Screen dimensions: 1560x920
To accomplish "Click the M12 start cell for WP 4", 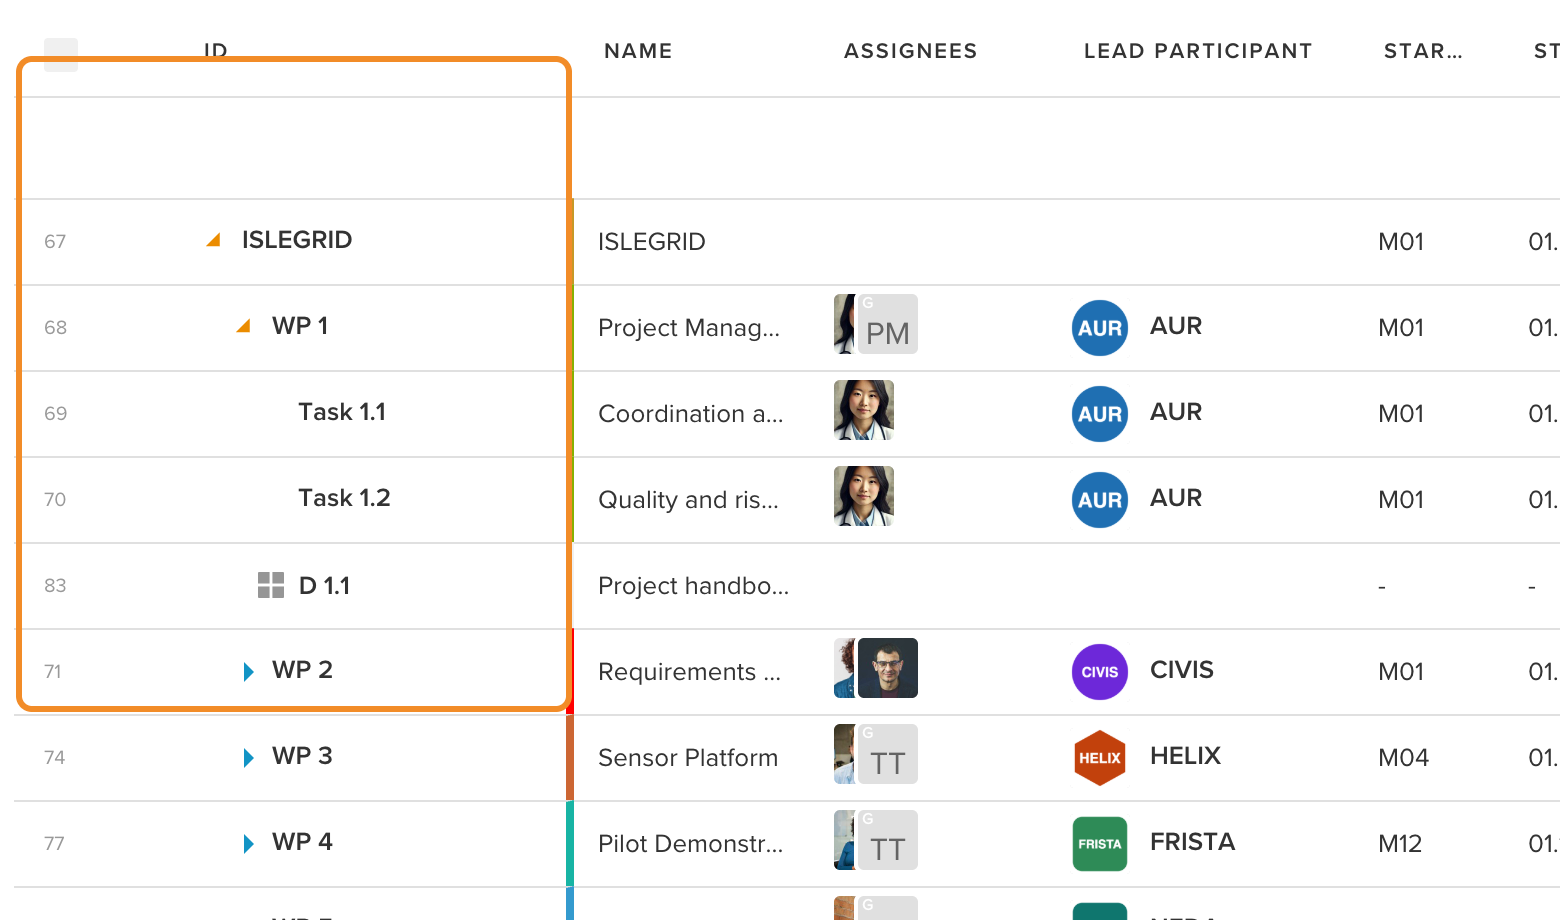I will (x=1400, y=844).
